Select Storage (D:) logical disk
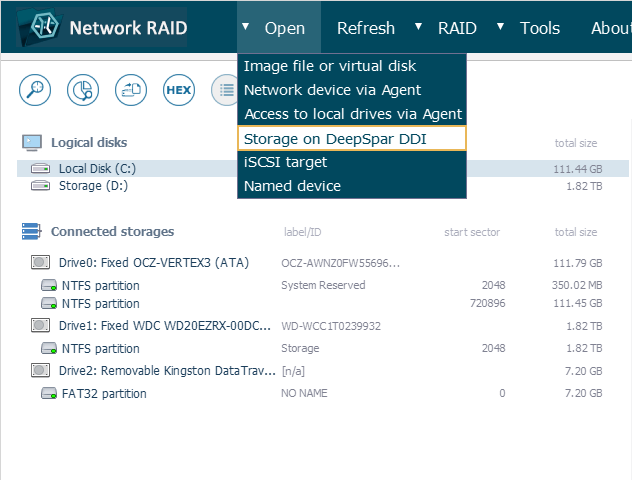This screenshot has width=632, height=480. [x=93, y=185]
